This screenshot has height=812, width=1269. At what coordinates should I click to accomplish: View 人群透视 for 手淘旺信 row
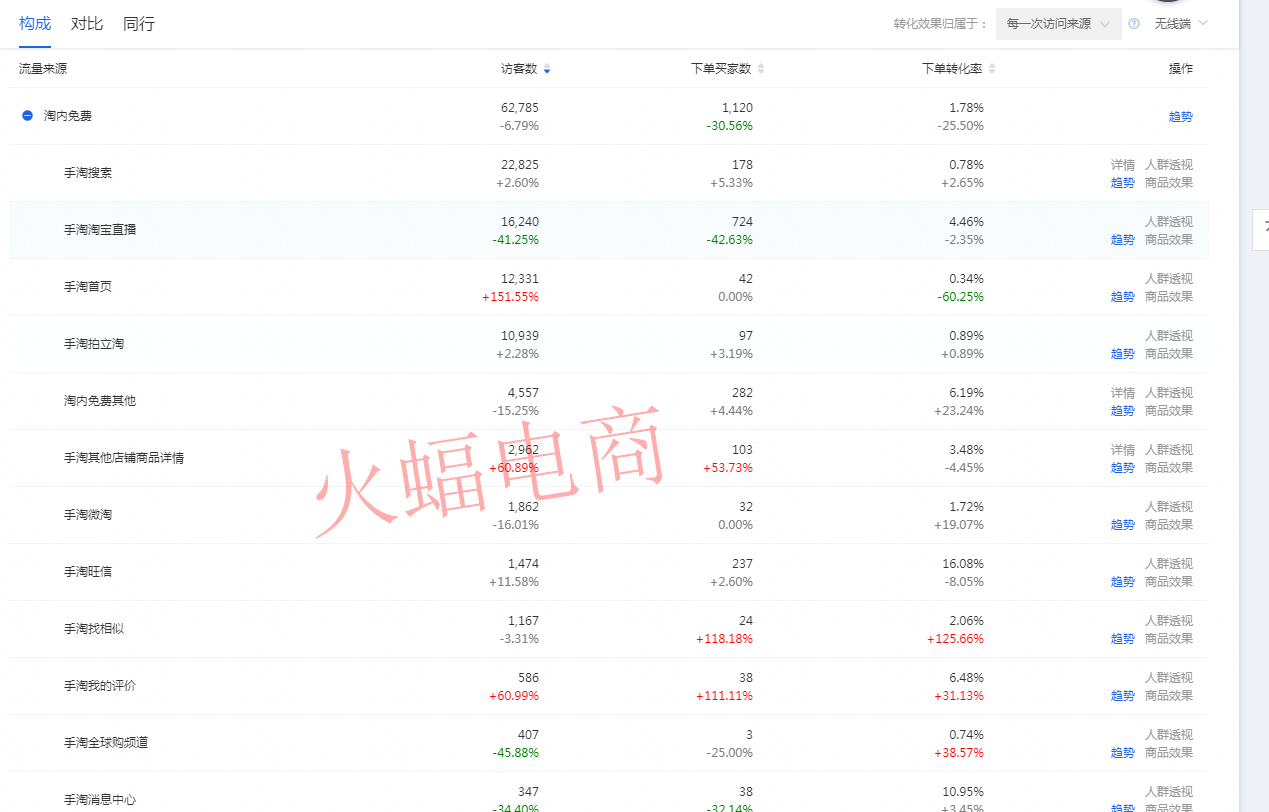click(x=1168, y=564)
